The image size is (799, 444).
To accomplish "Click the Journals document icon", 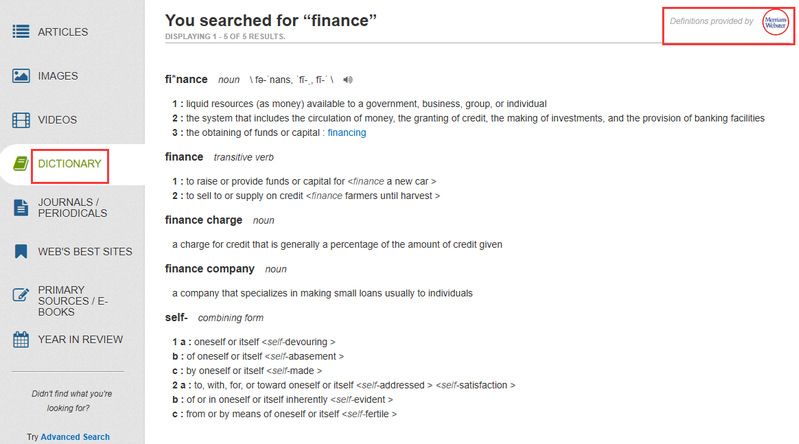I will click(x=21, y=207).
